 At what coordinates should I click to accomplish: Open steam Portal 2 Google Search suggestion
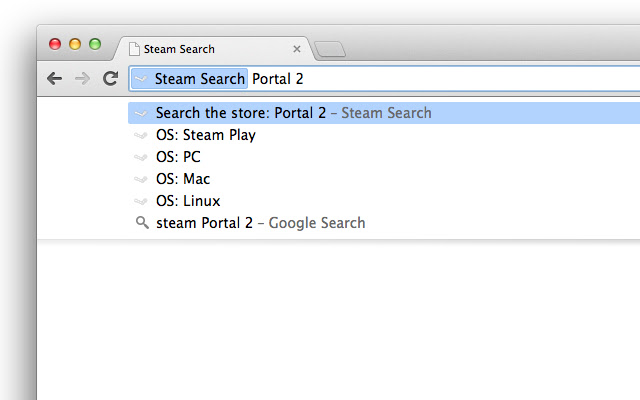pyautogui.click(x=260, y=223)
